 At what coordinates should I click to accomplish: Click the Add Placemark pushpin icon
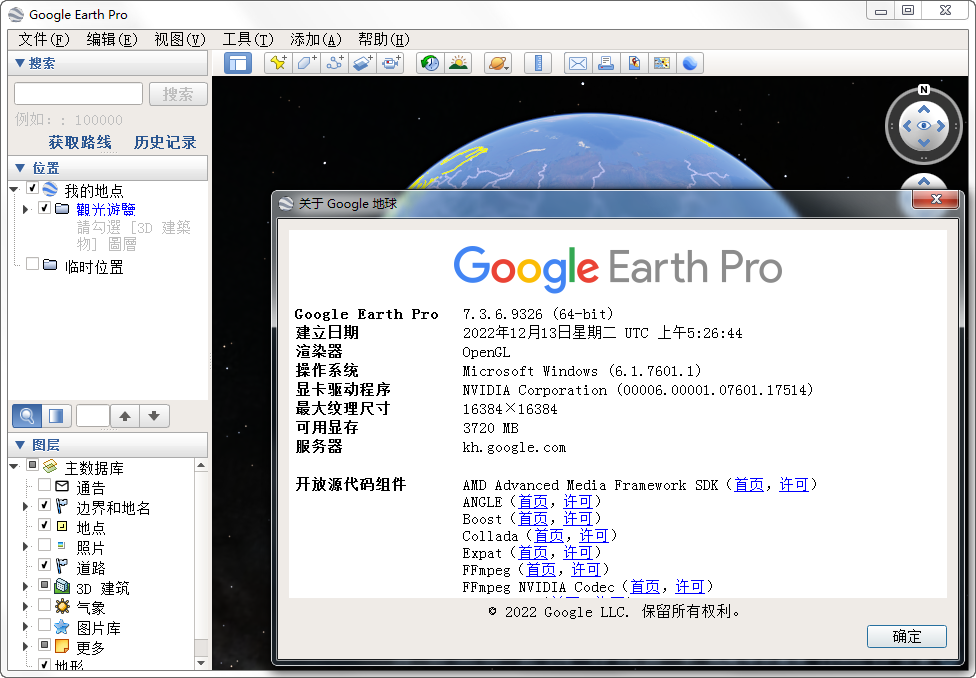click(x=277, y=63)
